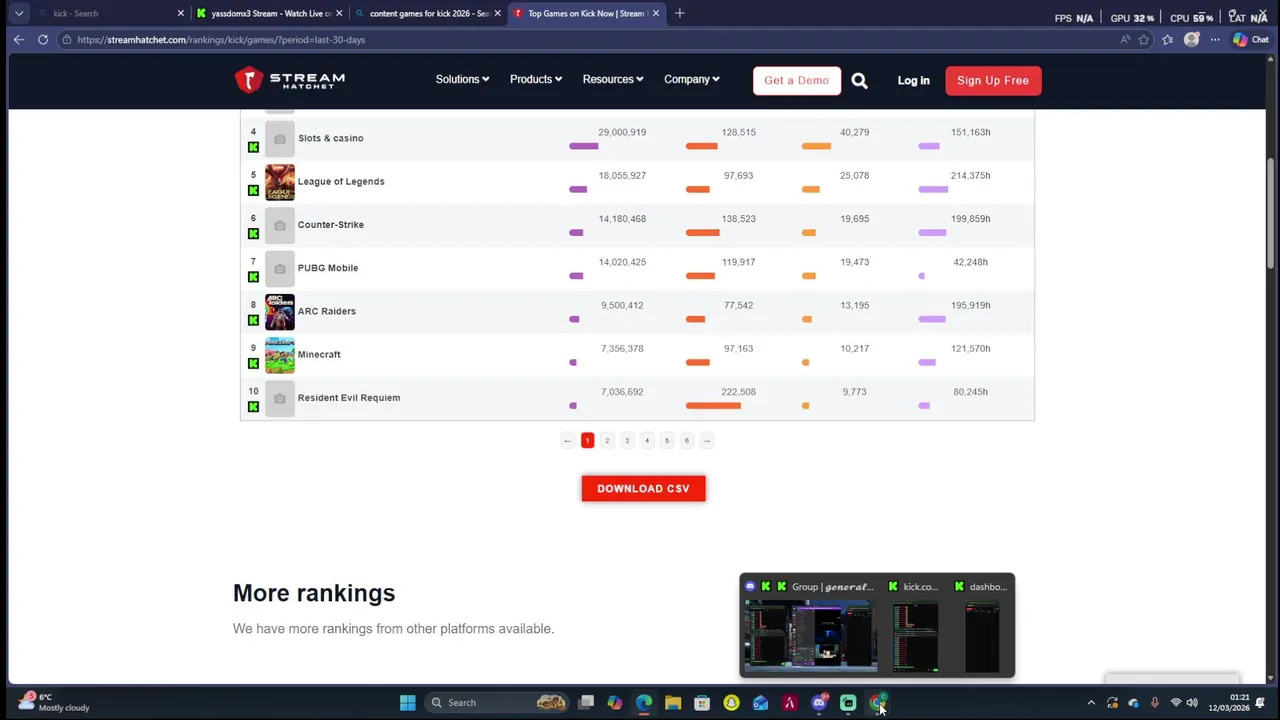Expand the Resources dropdown menu

click(x=613, y=80)
